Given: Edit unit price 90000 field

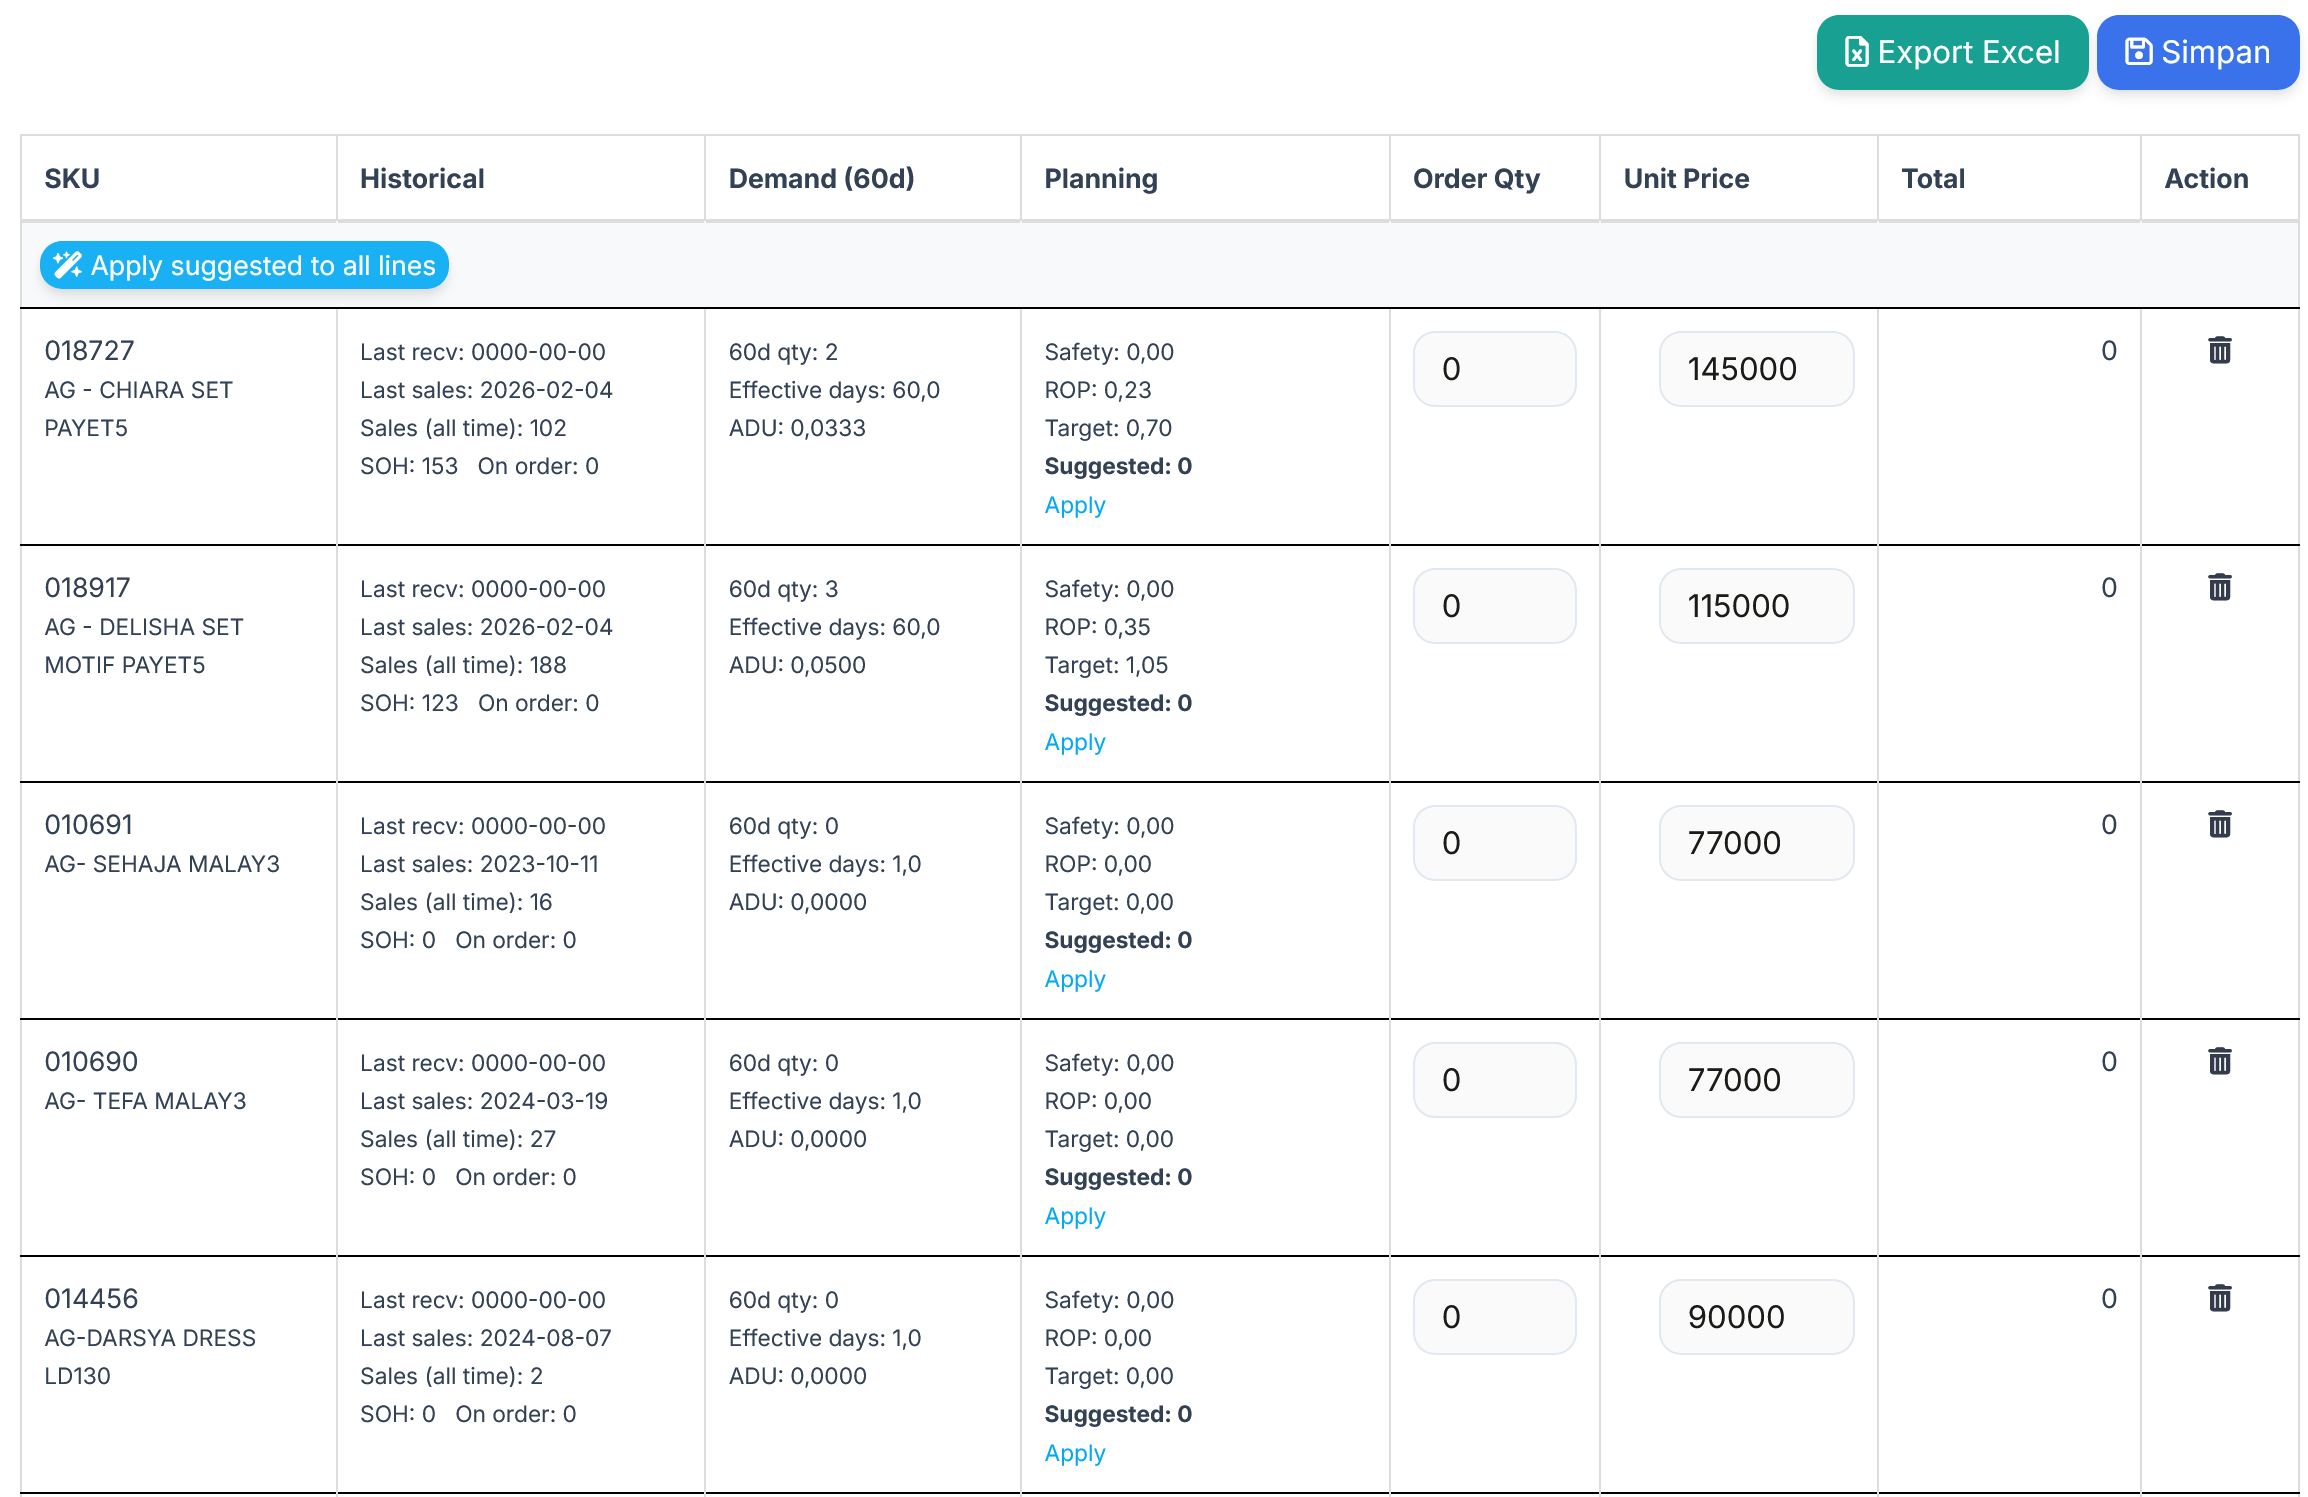Looking at the screenshot, I should point(1755,1317).
